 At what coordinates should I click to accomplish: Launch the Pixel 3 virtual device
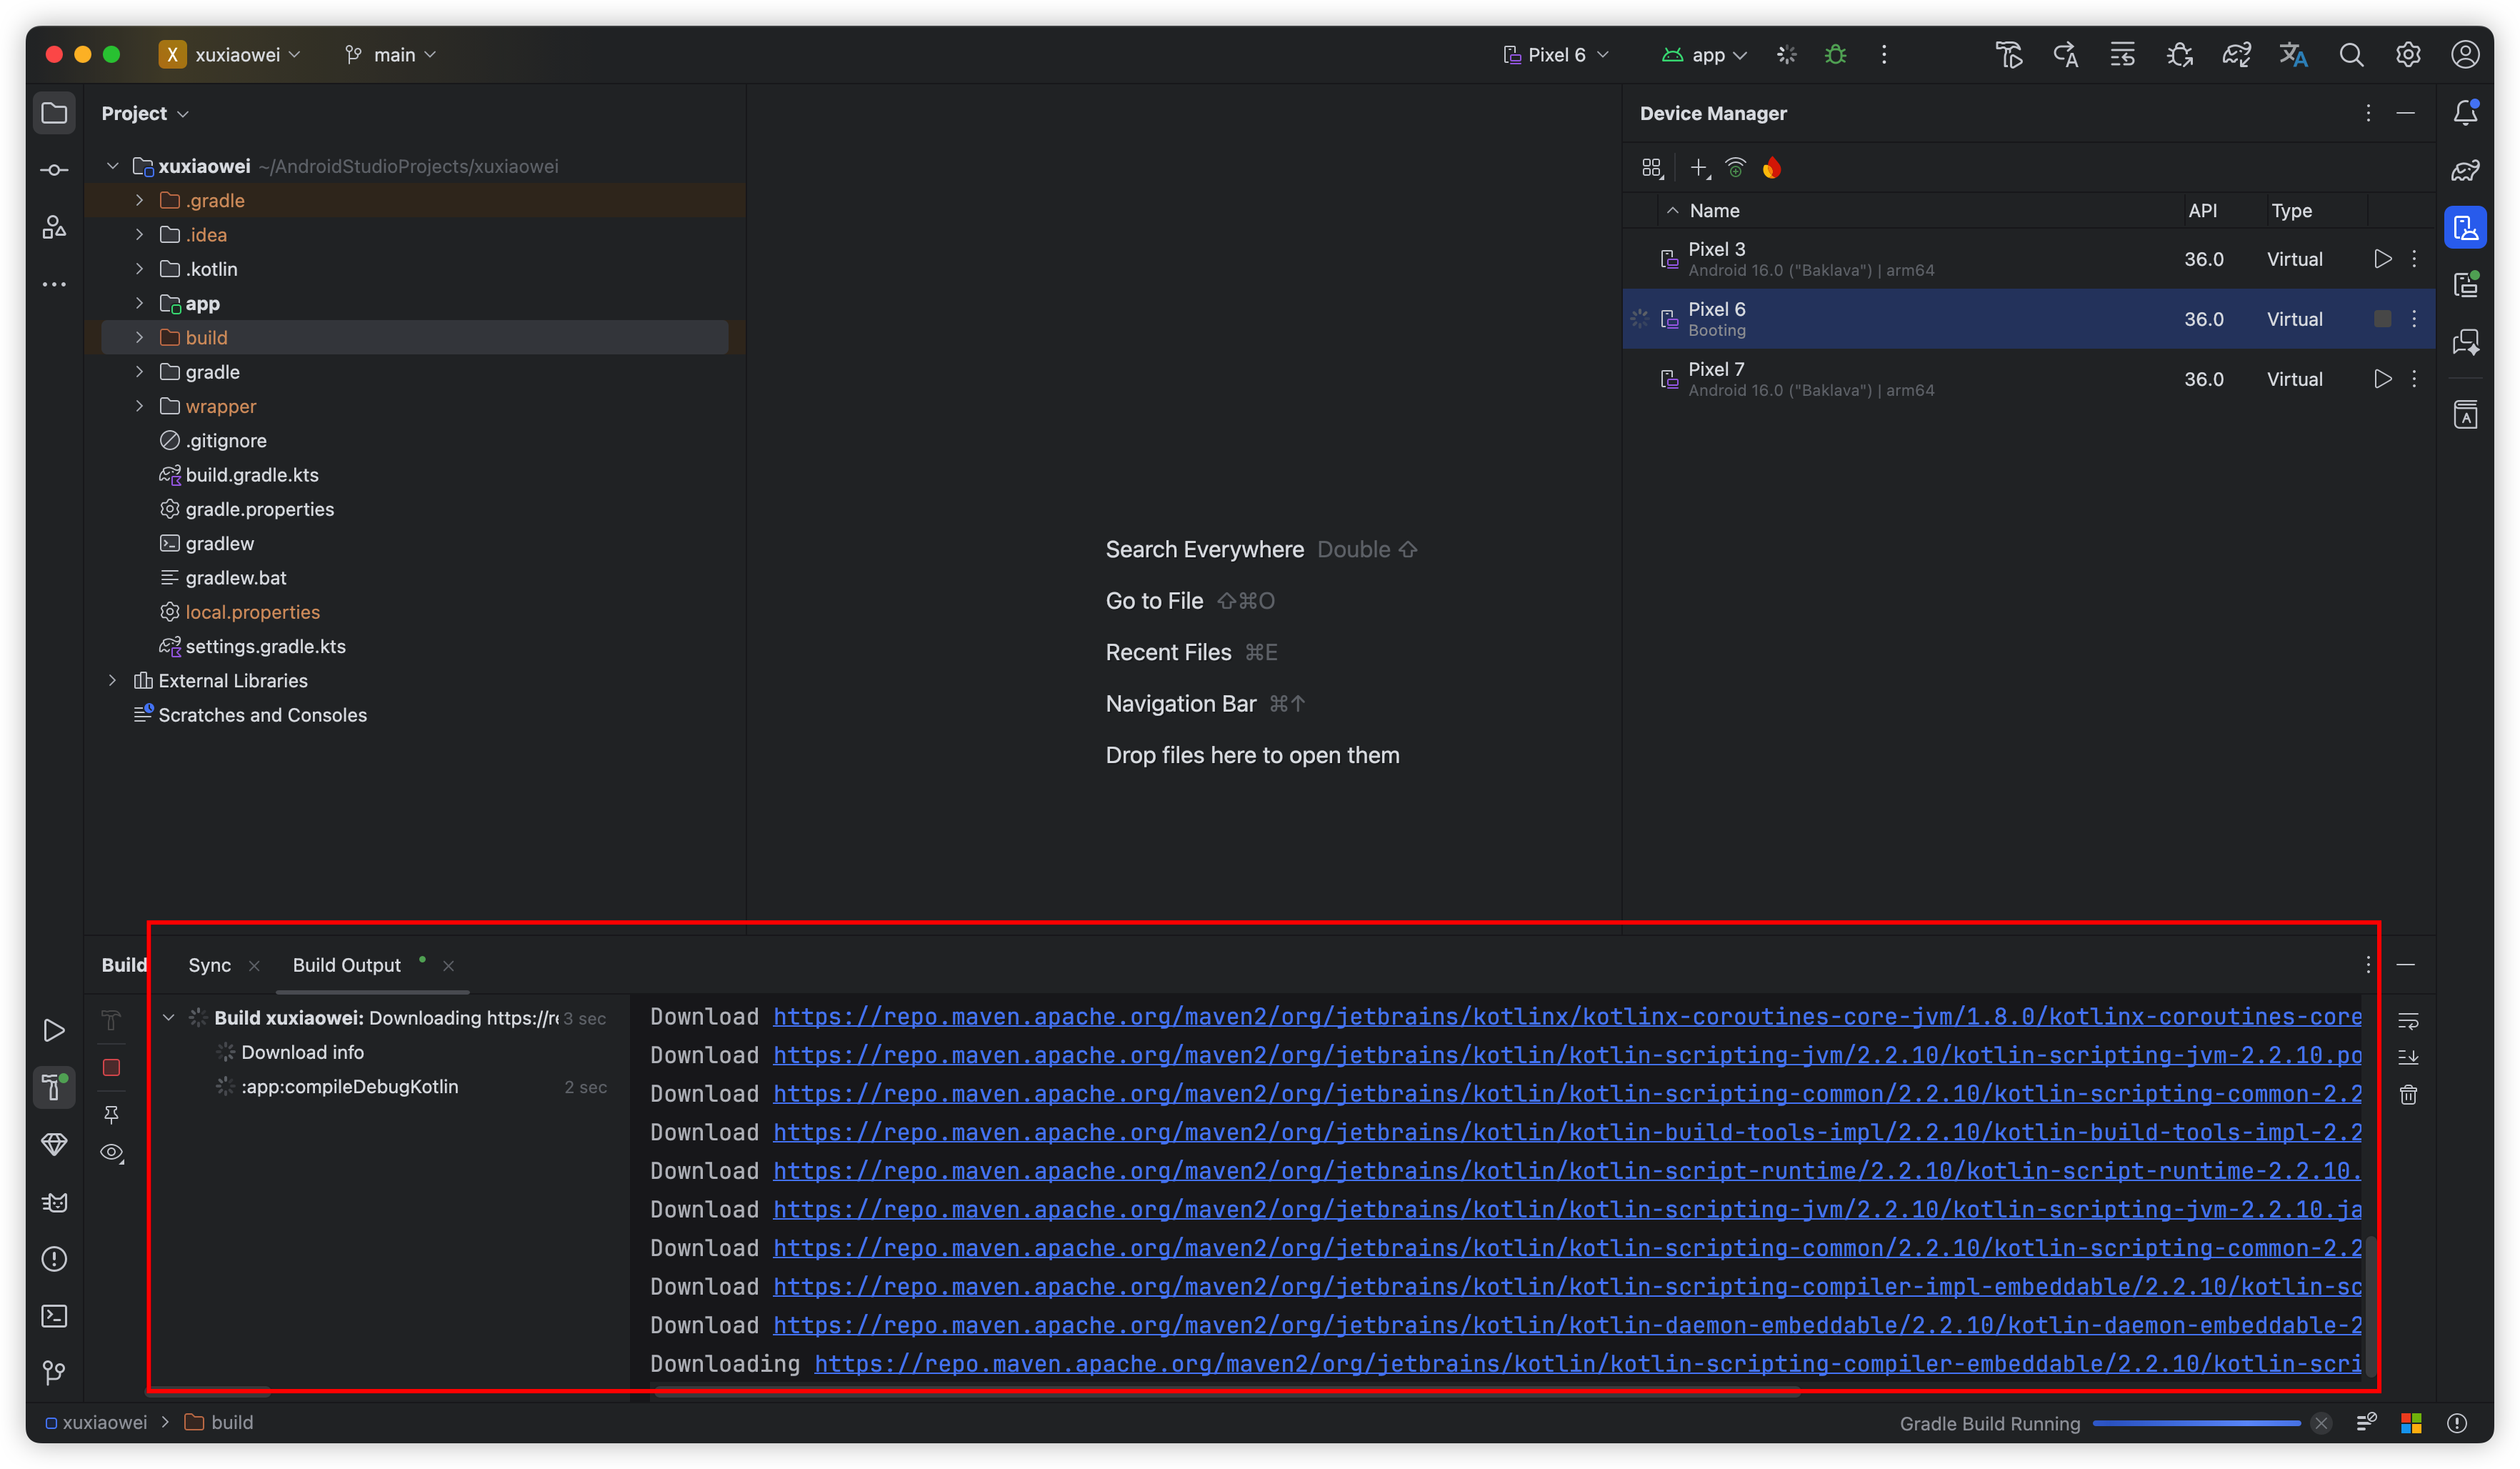[x=2382, y=259]
